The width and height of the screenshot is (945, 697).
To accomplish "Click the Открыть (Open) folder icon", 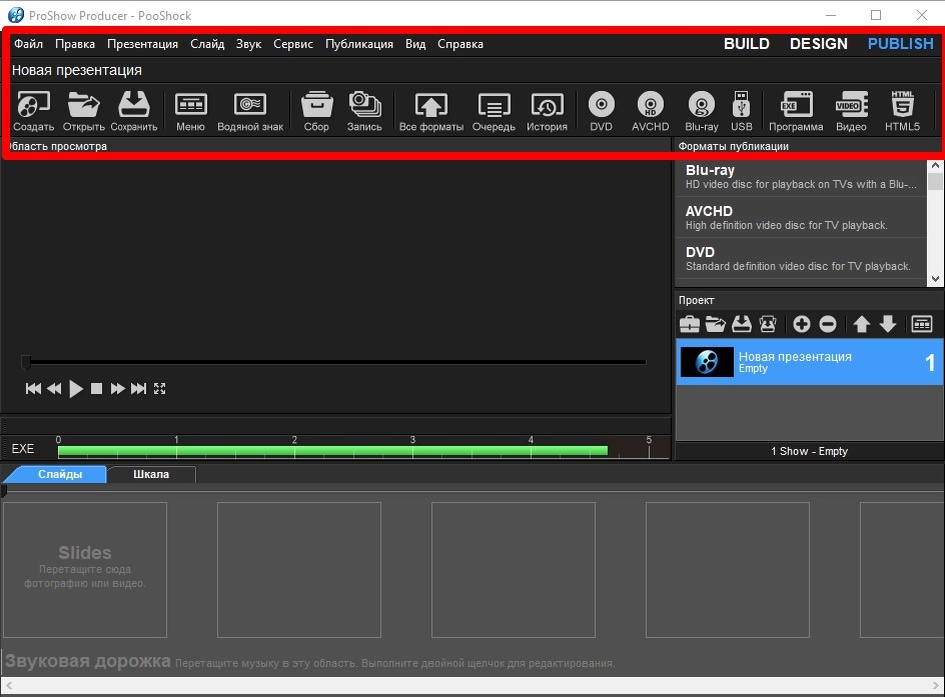I will tap(84, 111).
